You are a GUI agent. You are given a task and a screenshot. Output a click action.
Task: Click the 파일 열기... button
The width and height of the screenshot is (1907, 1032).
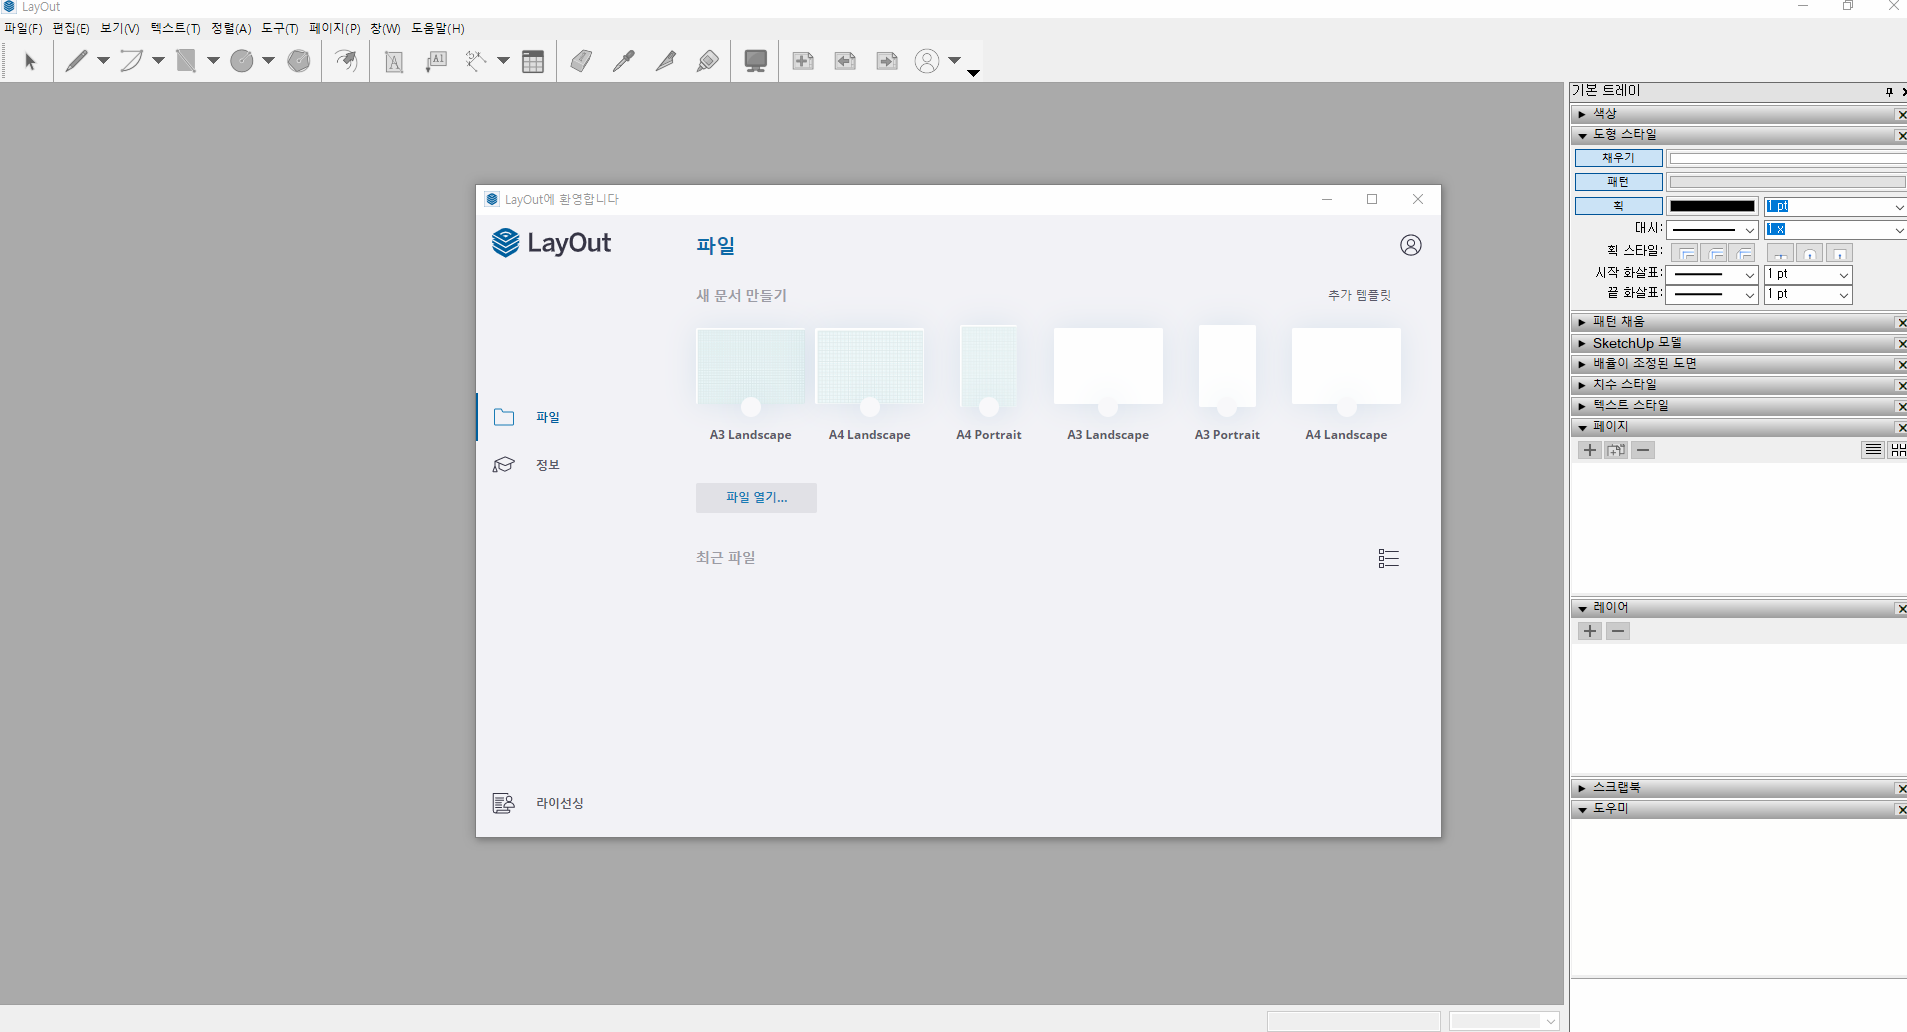(x=756, y=498)
